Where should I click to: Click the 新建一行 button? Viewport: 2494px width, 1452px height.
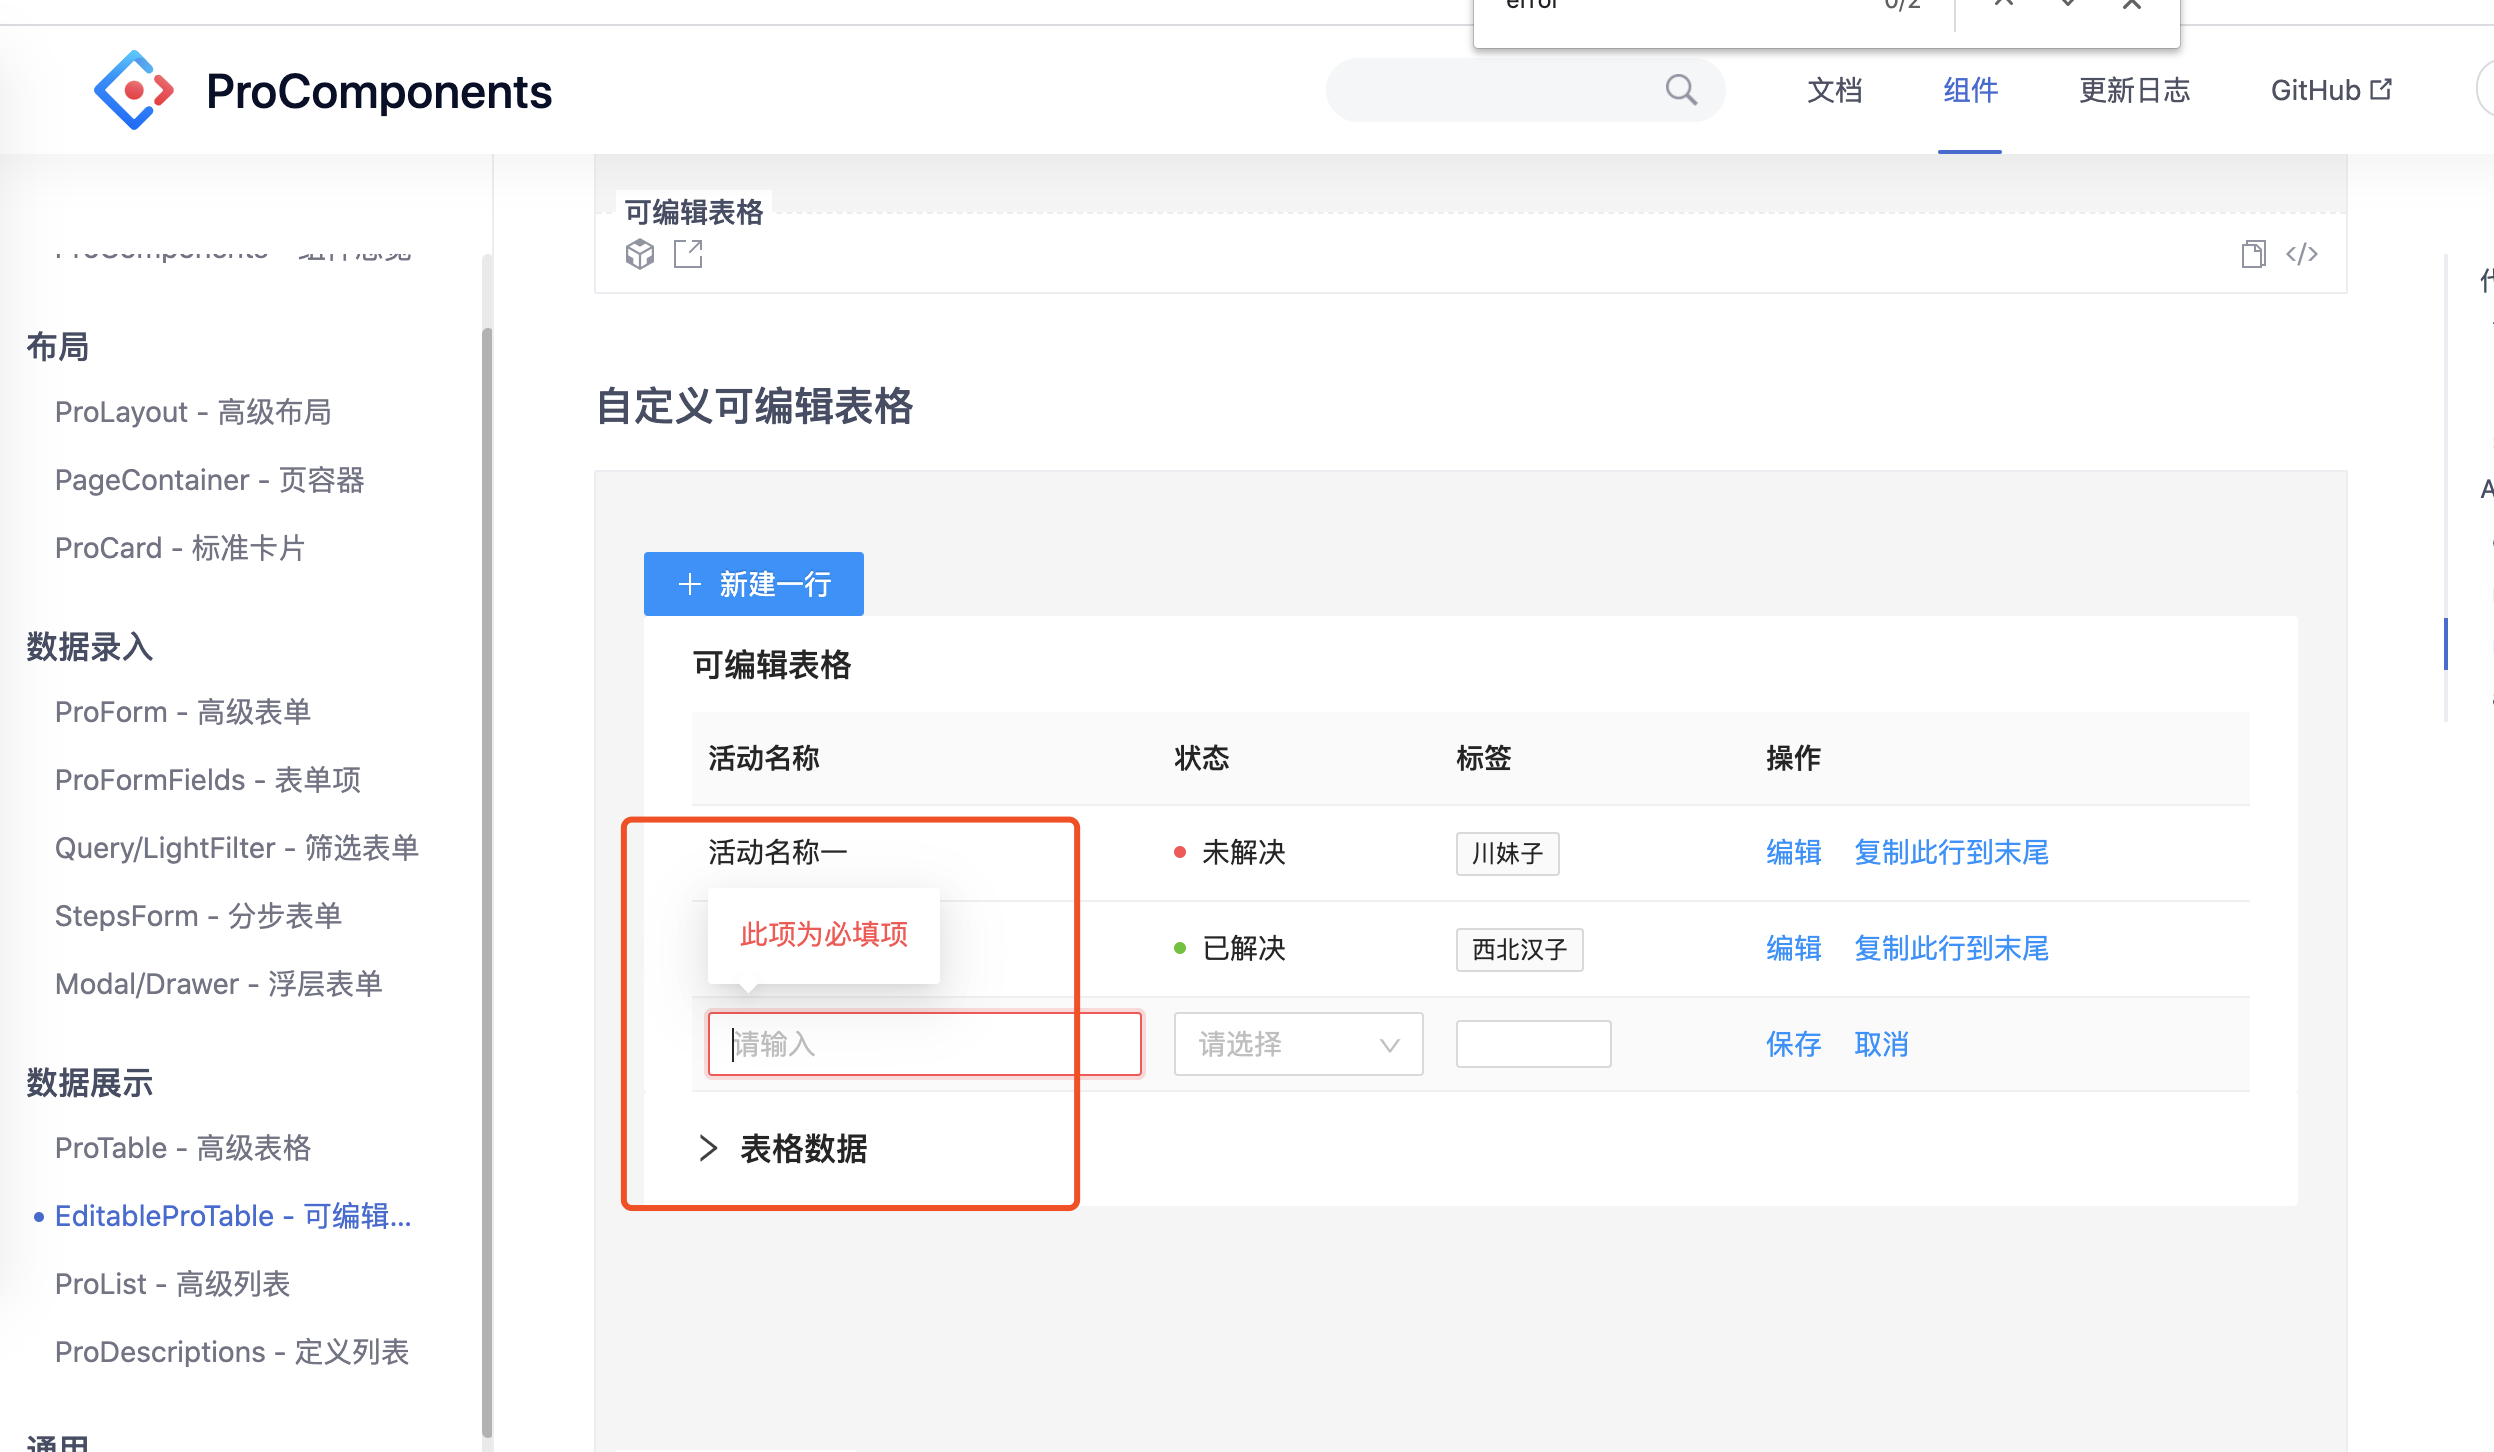pyautogui.click(x=753, y=583)
